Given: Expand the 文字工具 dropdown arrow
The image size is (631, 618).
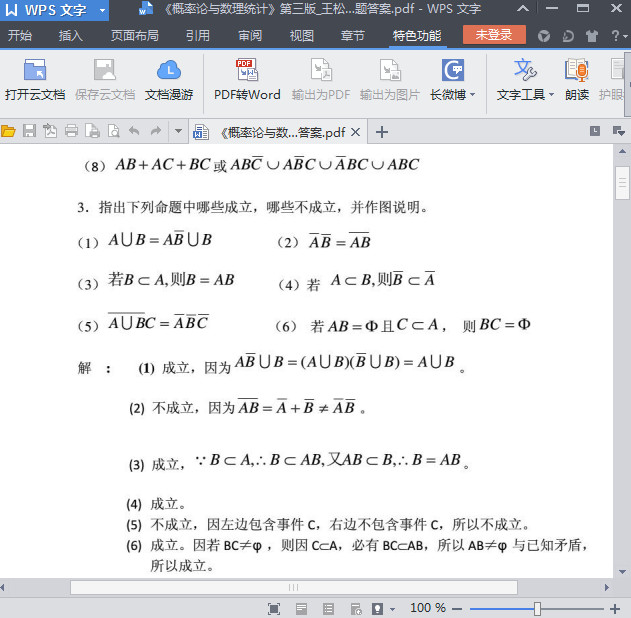Looking at the screenshot, I should click(x=552, y=95).
